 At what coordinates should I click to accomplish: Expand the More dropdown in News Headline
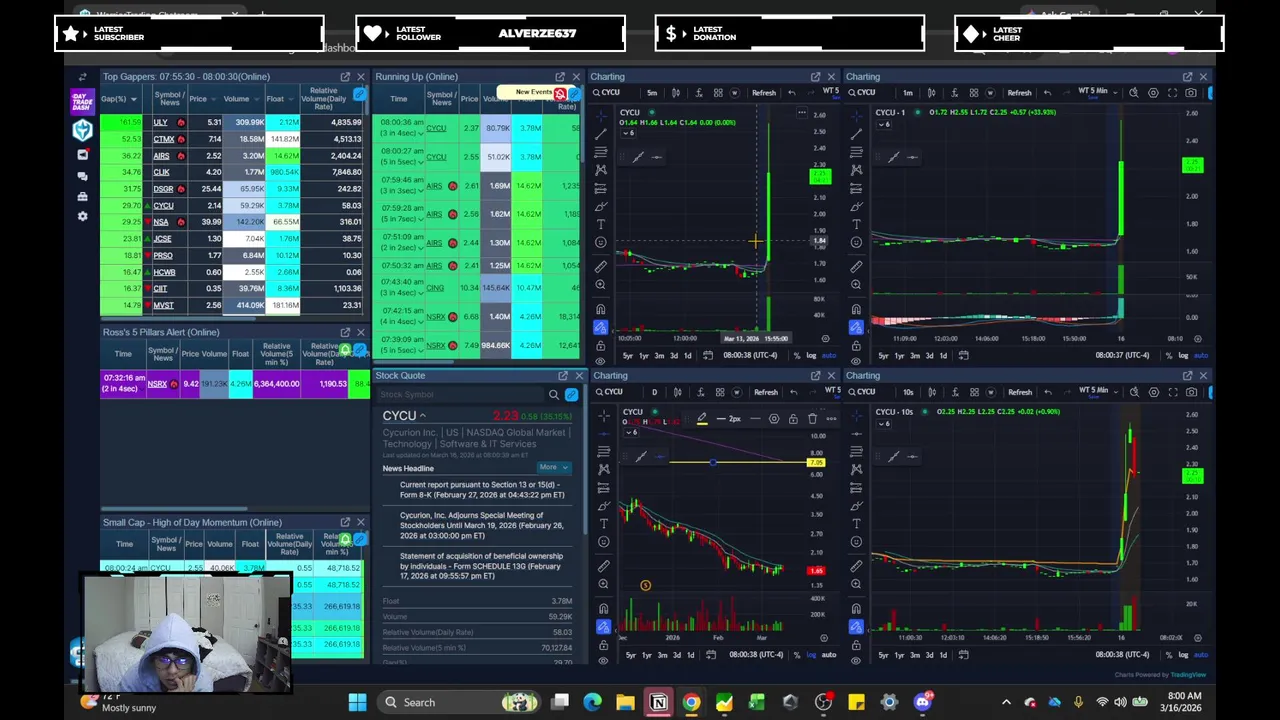[553, 467]
